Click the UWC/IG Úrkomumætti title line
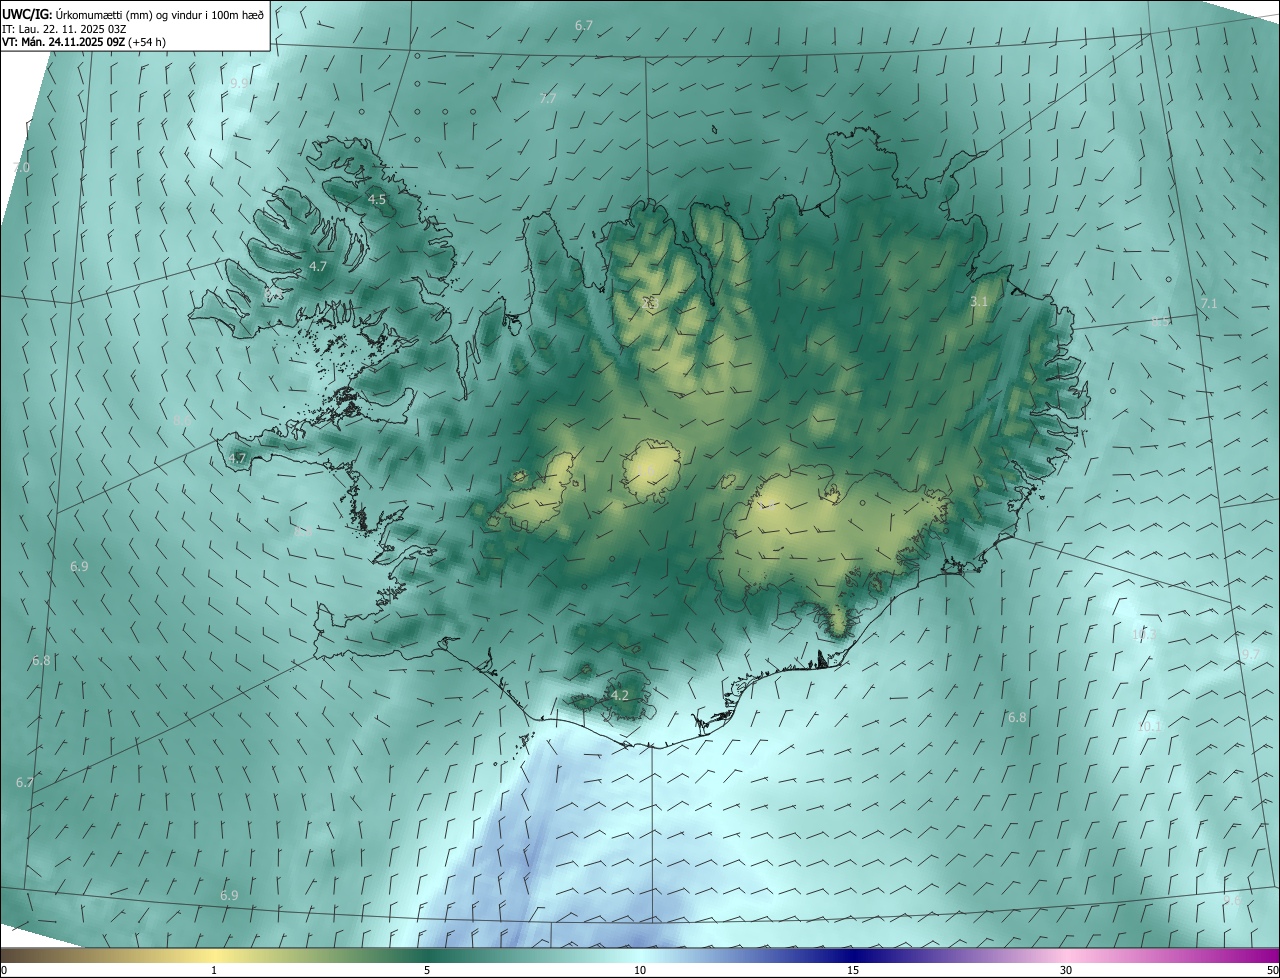The height and width of the screenshot is (978, 1280). [133, 13]
